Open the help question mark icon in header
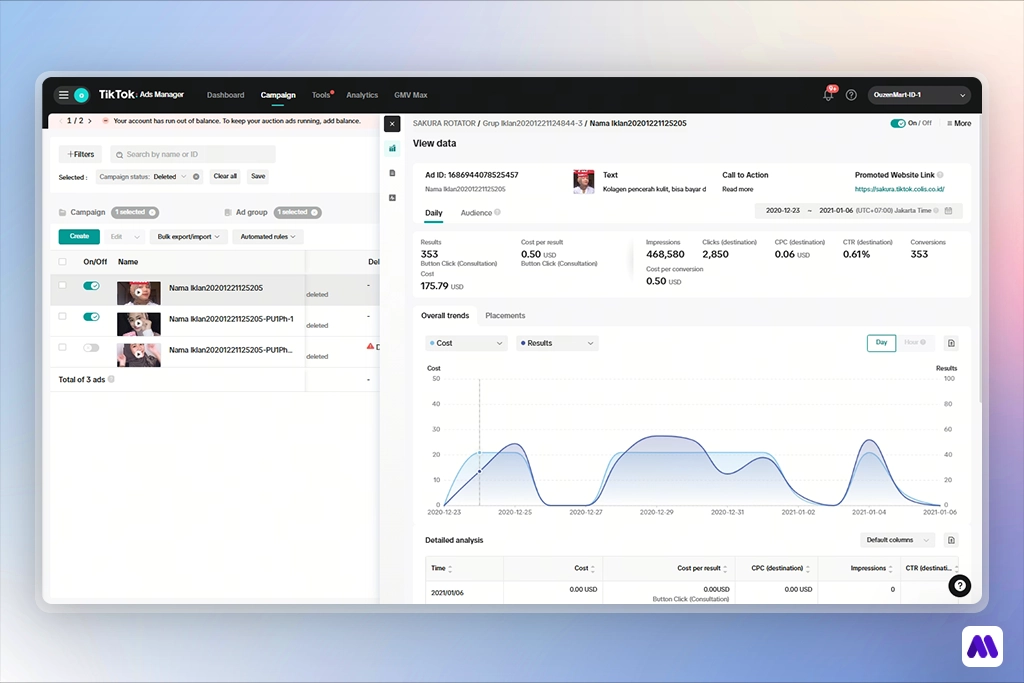The width and height of the screenshot is (1024, 683). click(x=851, y=95)
